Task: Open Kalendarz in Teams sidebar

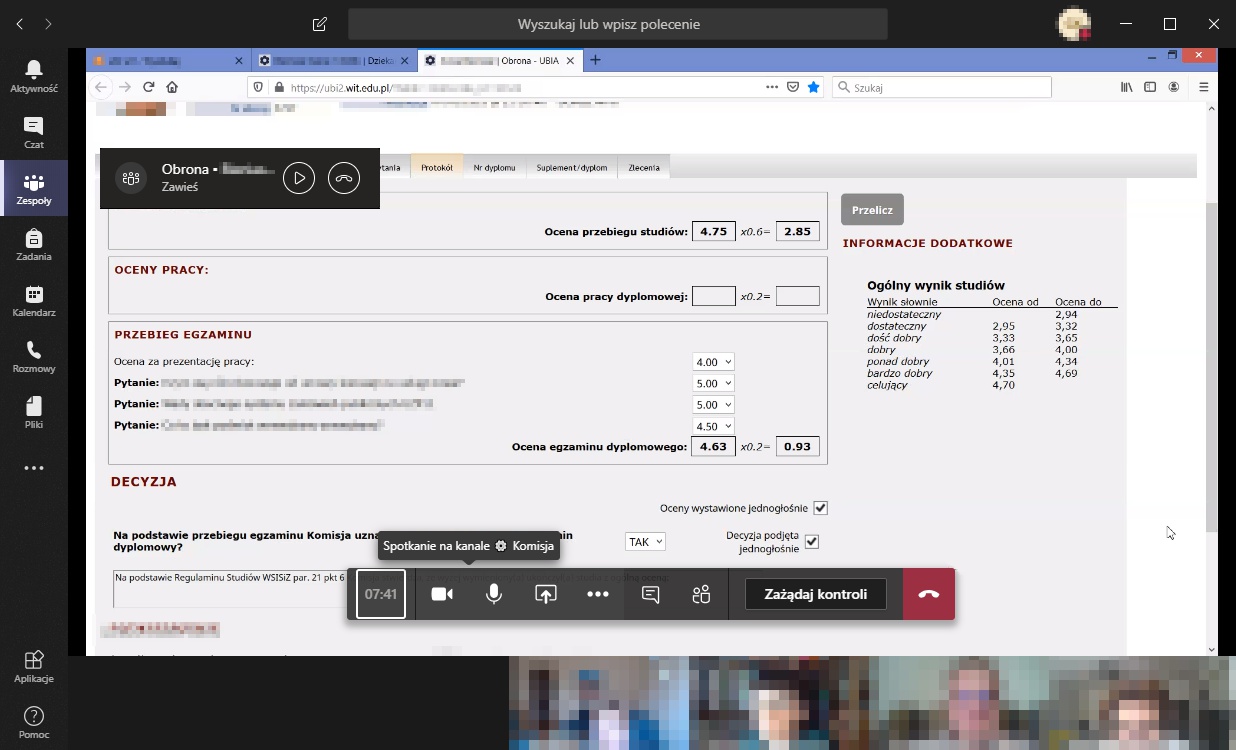Action: pyautogui.click(x=34, y=300)
